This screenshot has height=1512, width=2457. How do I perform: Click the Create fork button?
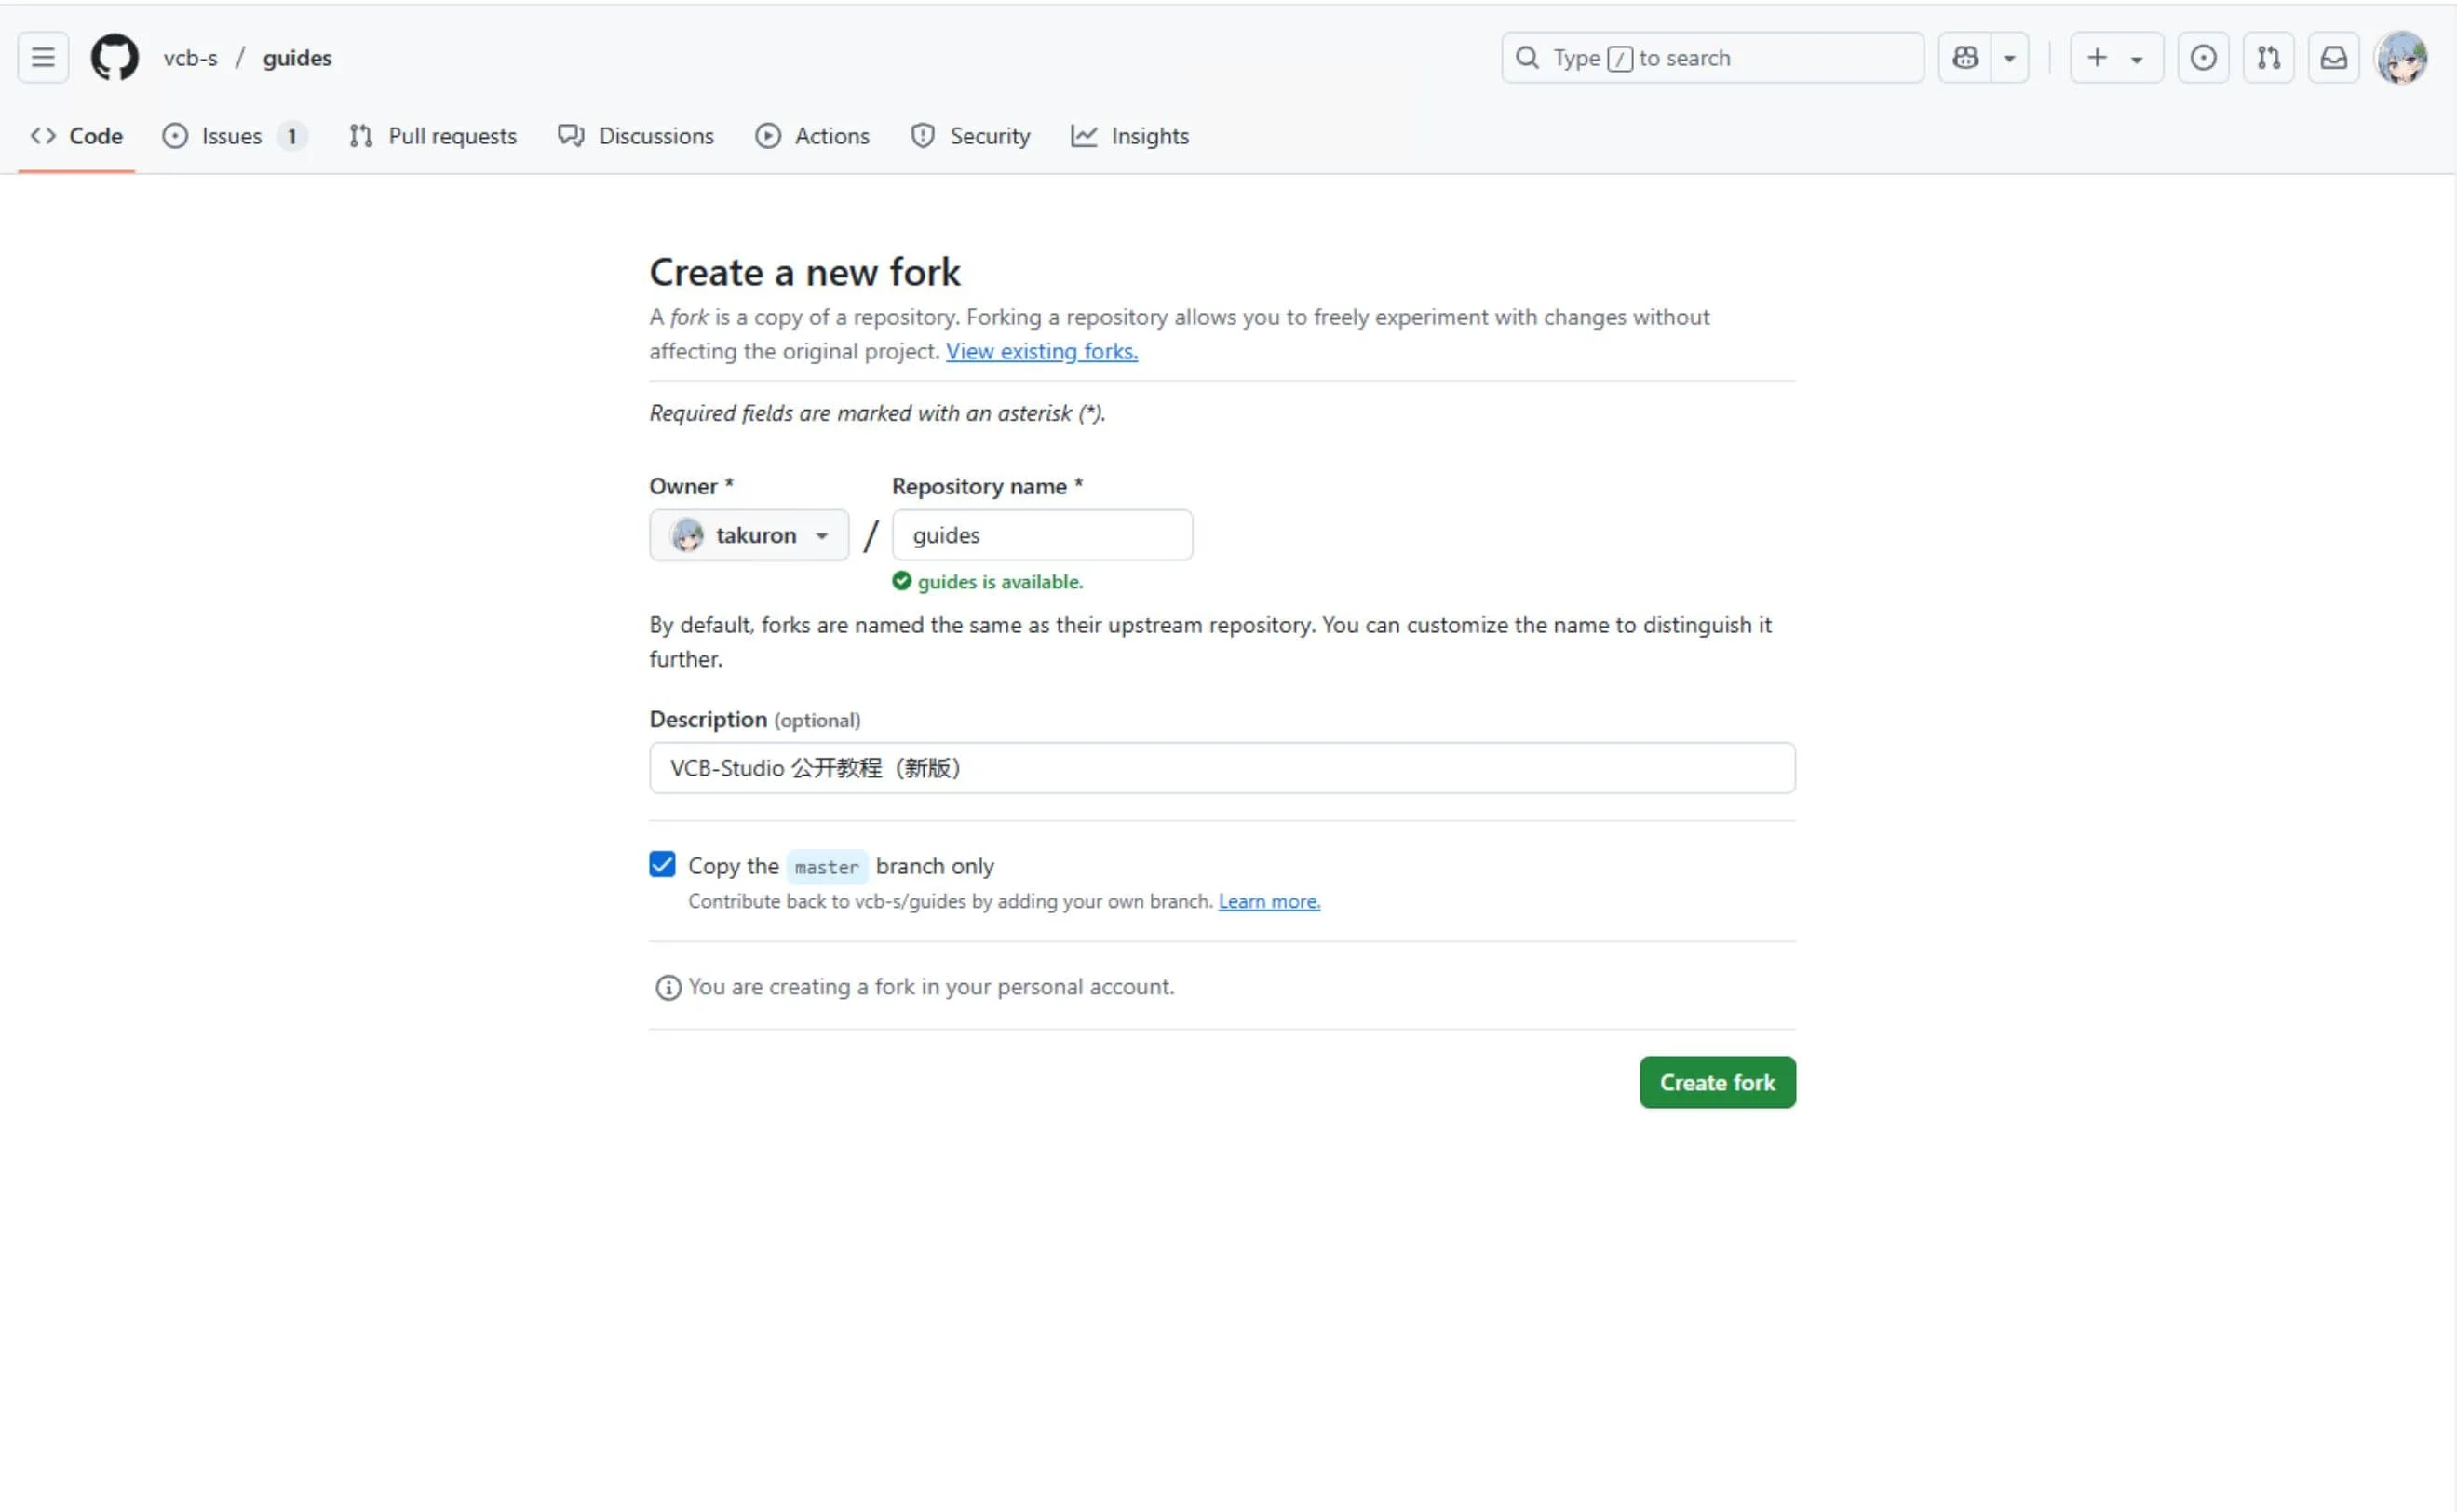pyautogui.click(x=1717, y=1082)
